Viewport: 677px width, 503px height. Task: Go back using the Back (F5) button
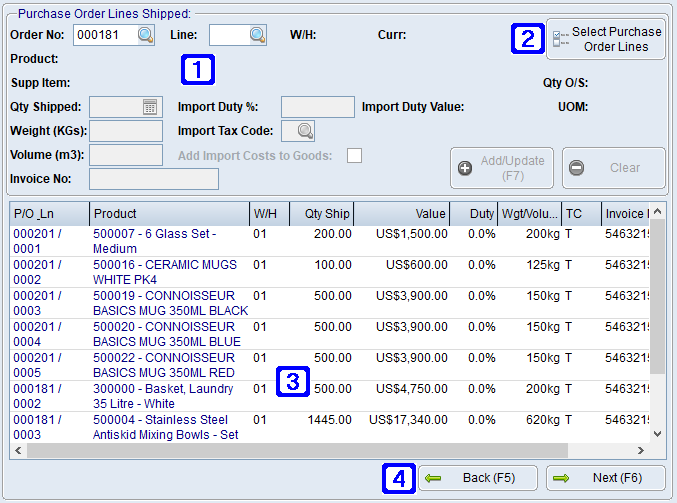[x=477, y=478]
